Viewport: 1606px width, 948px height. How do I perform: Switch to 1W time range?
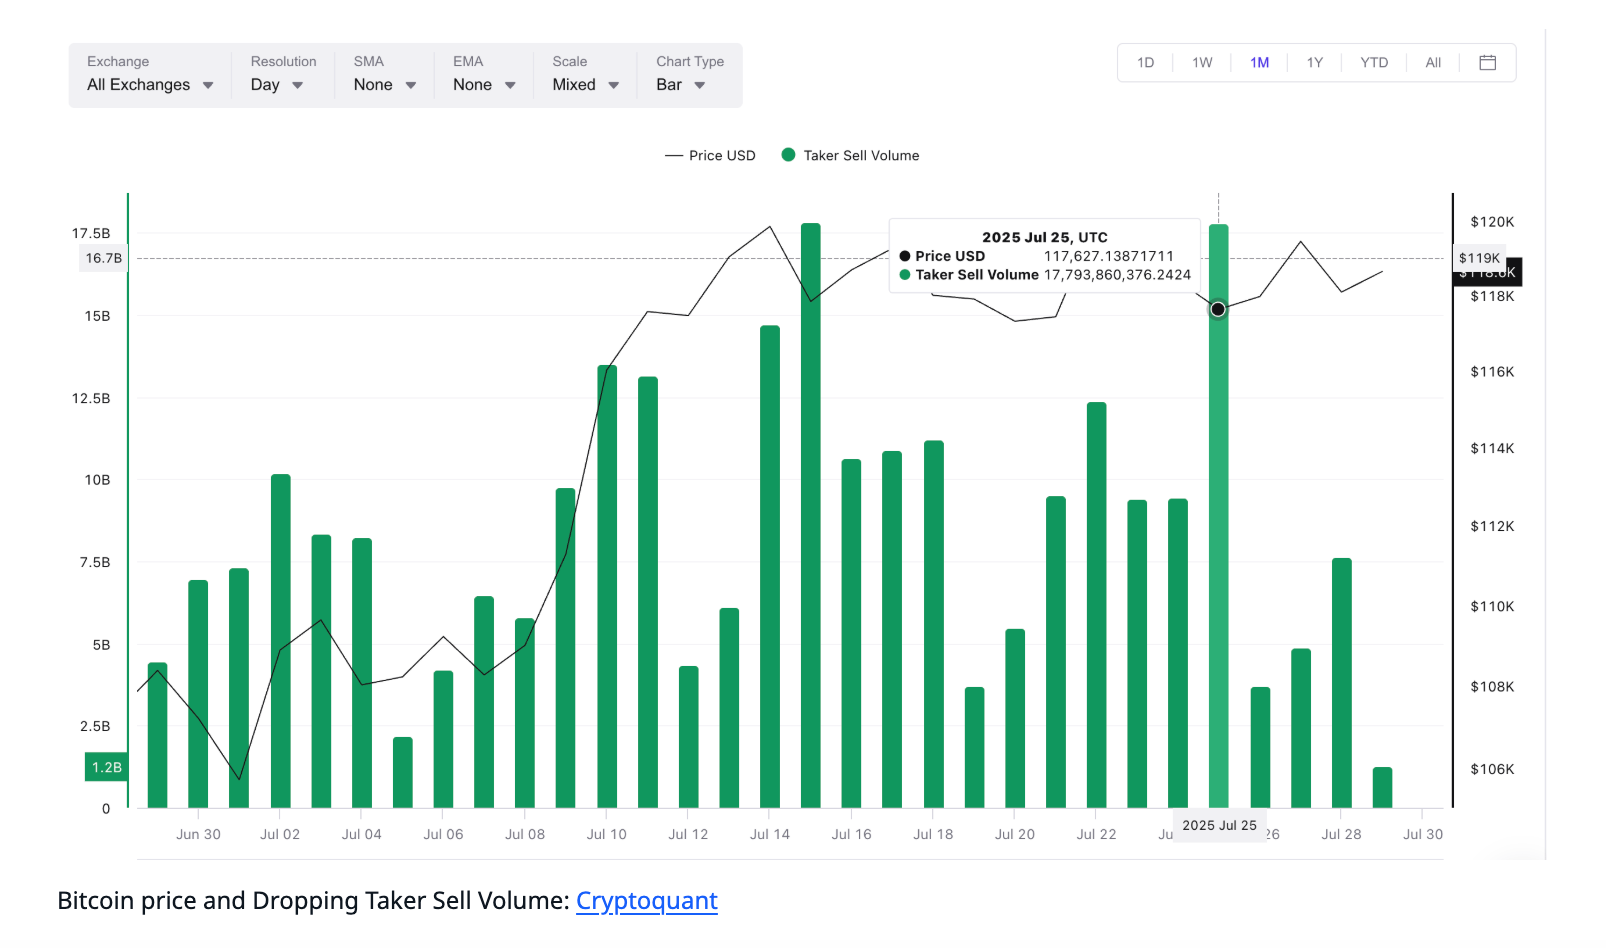pyautogui.click(x=1202, y=63)
